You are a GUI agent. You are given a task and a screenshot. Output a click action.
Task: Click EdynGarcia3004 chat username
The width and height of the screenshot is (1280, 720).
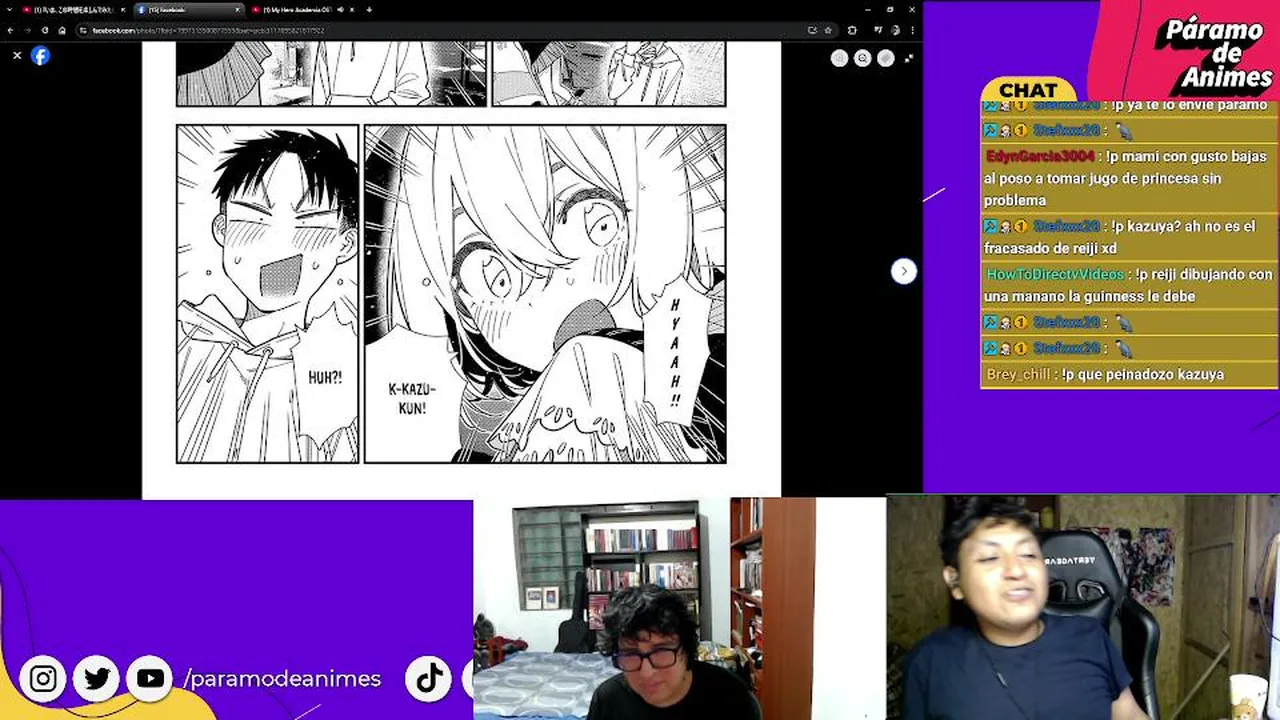(x=1040, y=157)
